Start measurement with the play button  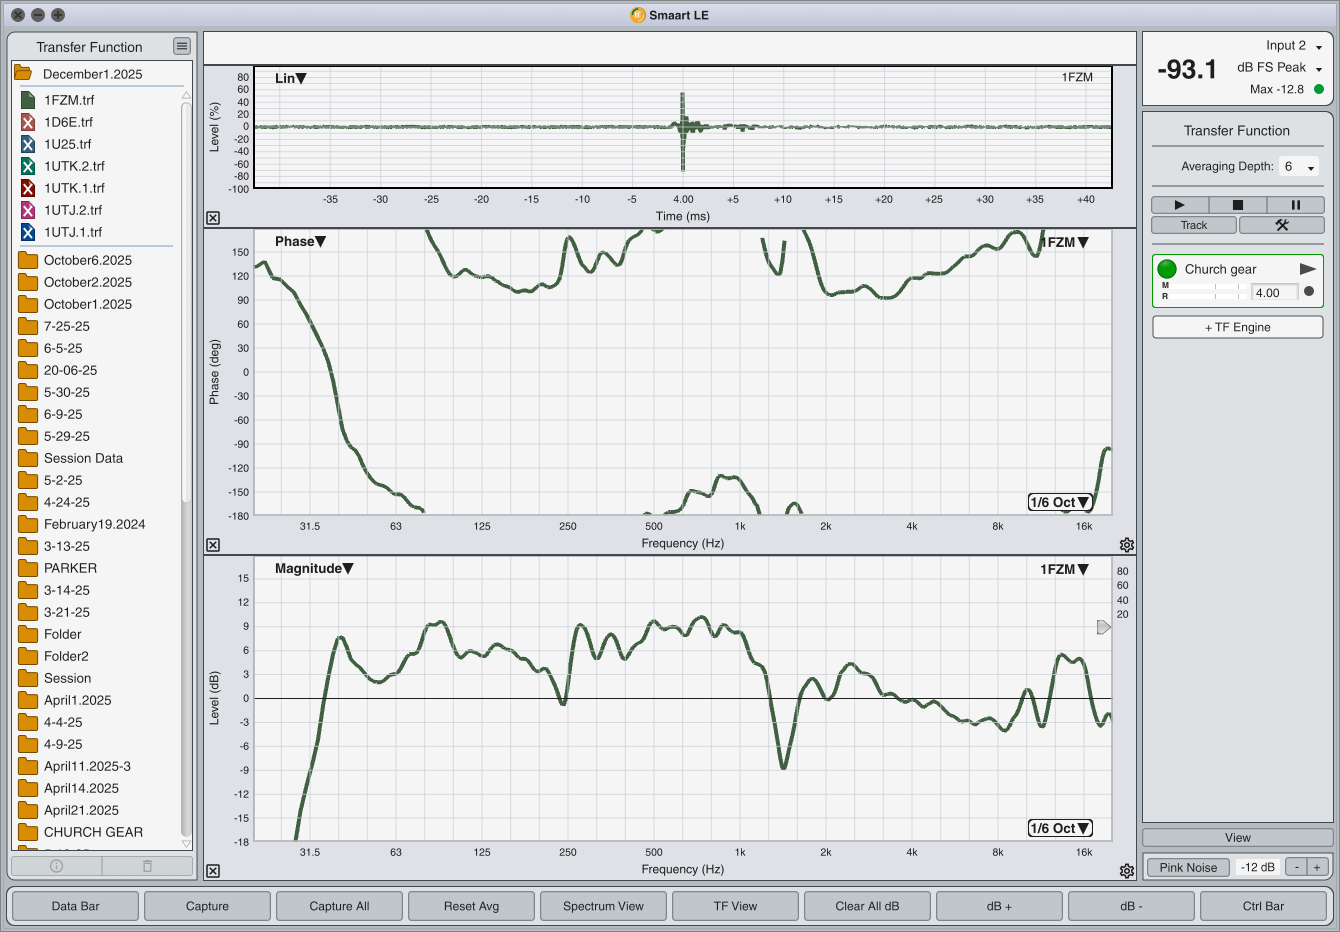(1179, 205)
